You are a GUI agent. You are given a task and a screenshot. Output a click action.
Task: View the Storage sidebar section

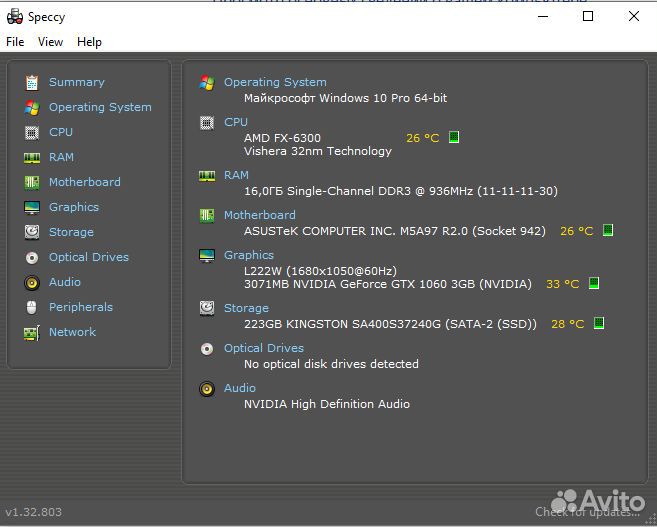coord(71,232)
